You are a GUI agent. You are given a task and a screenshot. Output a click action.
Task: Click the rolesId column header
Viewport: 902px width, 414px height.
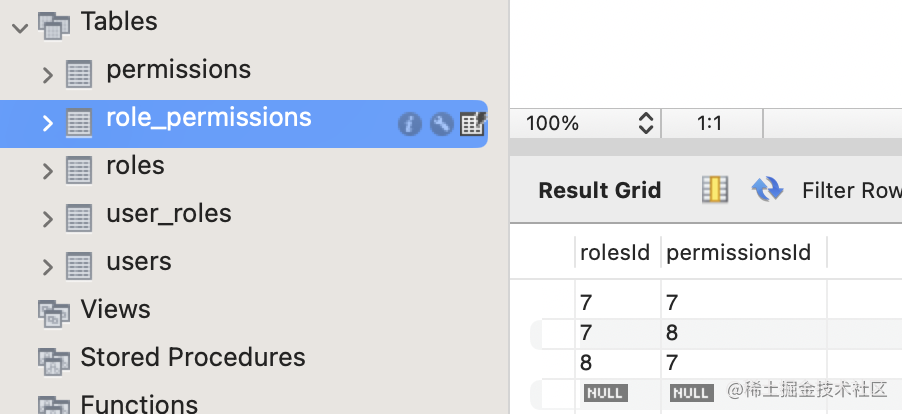(x=616, y=254)
